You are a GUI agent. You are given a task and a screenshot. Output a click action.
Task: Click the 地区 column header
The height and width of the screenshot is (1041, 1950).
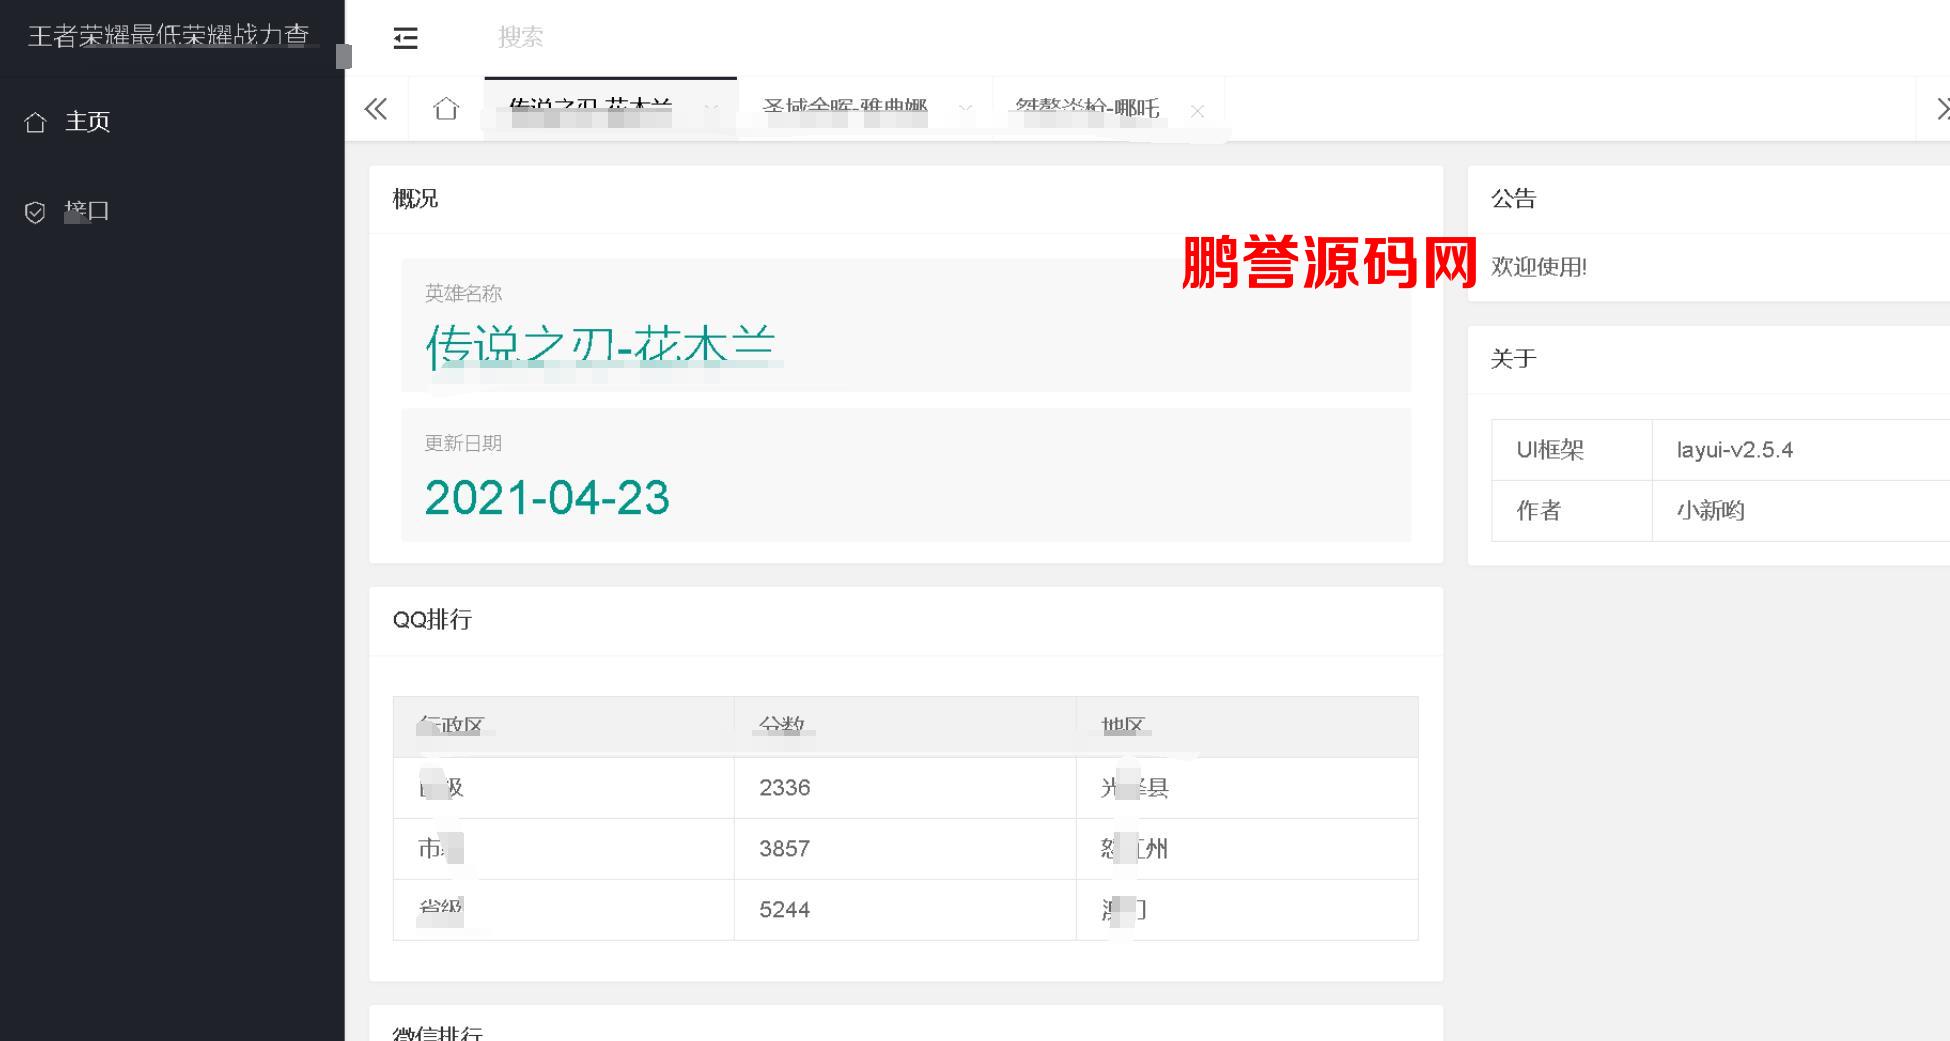click(1247, 727)
